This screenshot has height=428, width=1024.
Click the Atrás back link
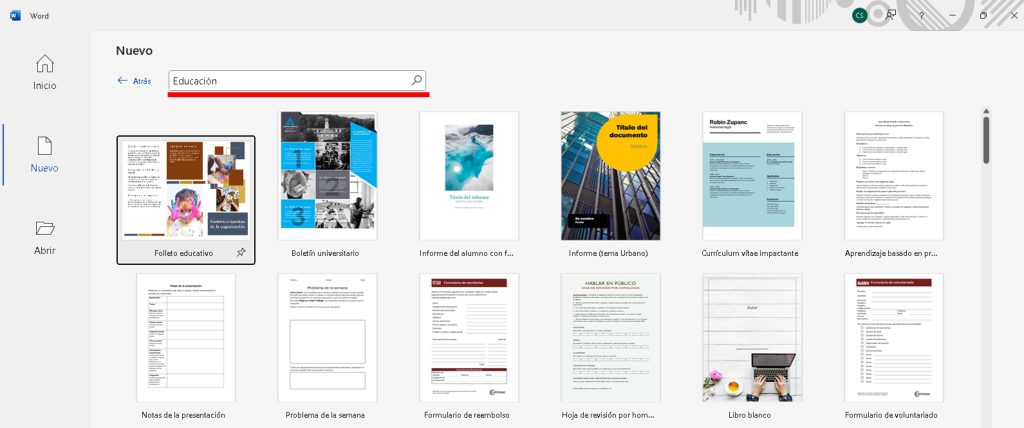(x=134, y=81)
